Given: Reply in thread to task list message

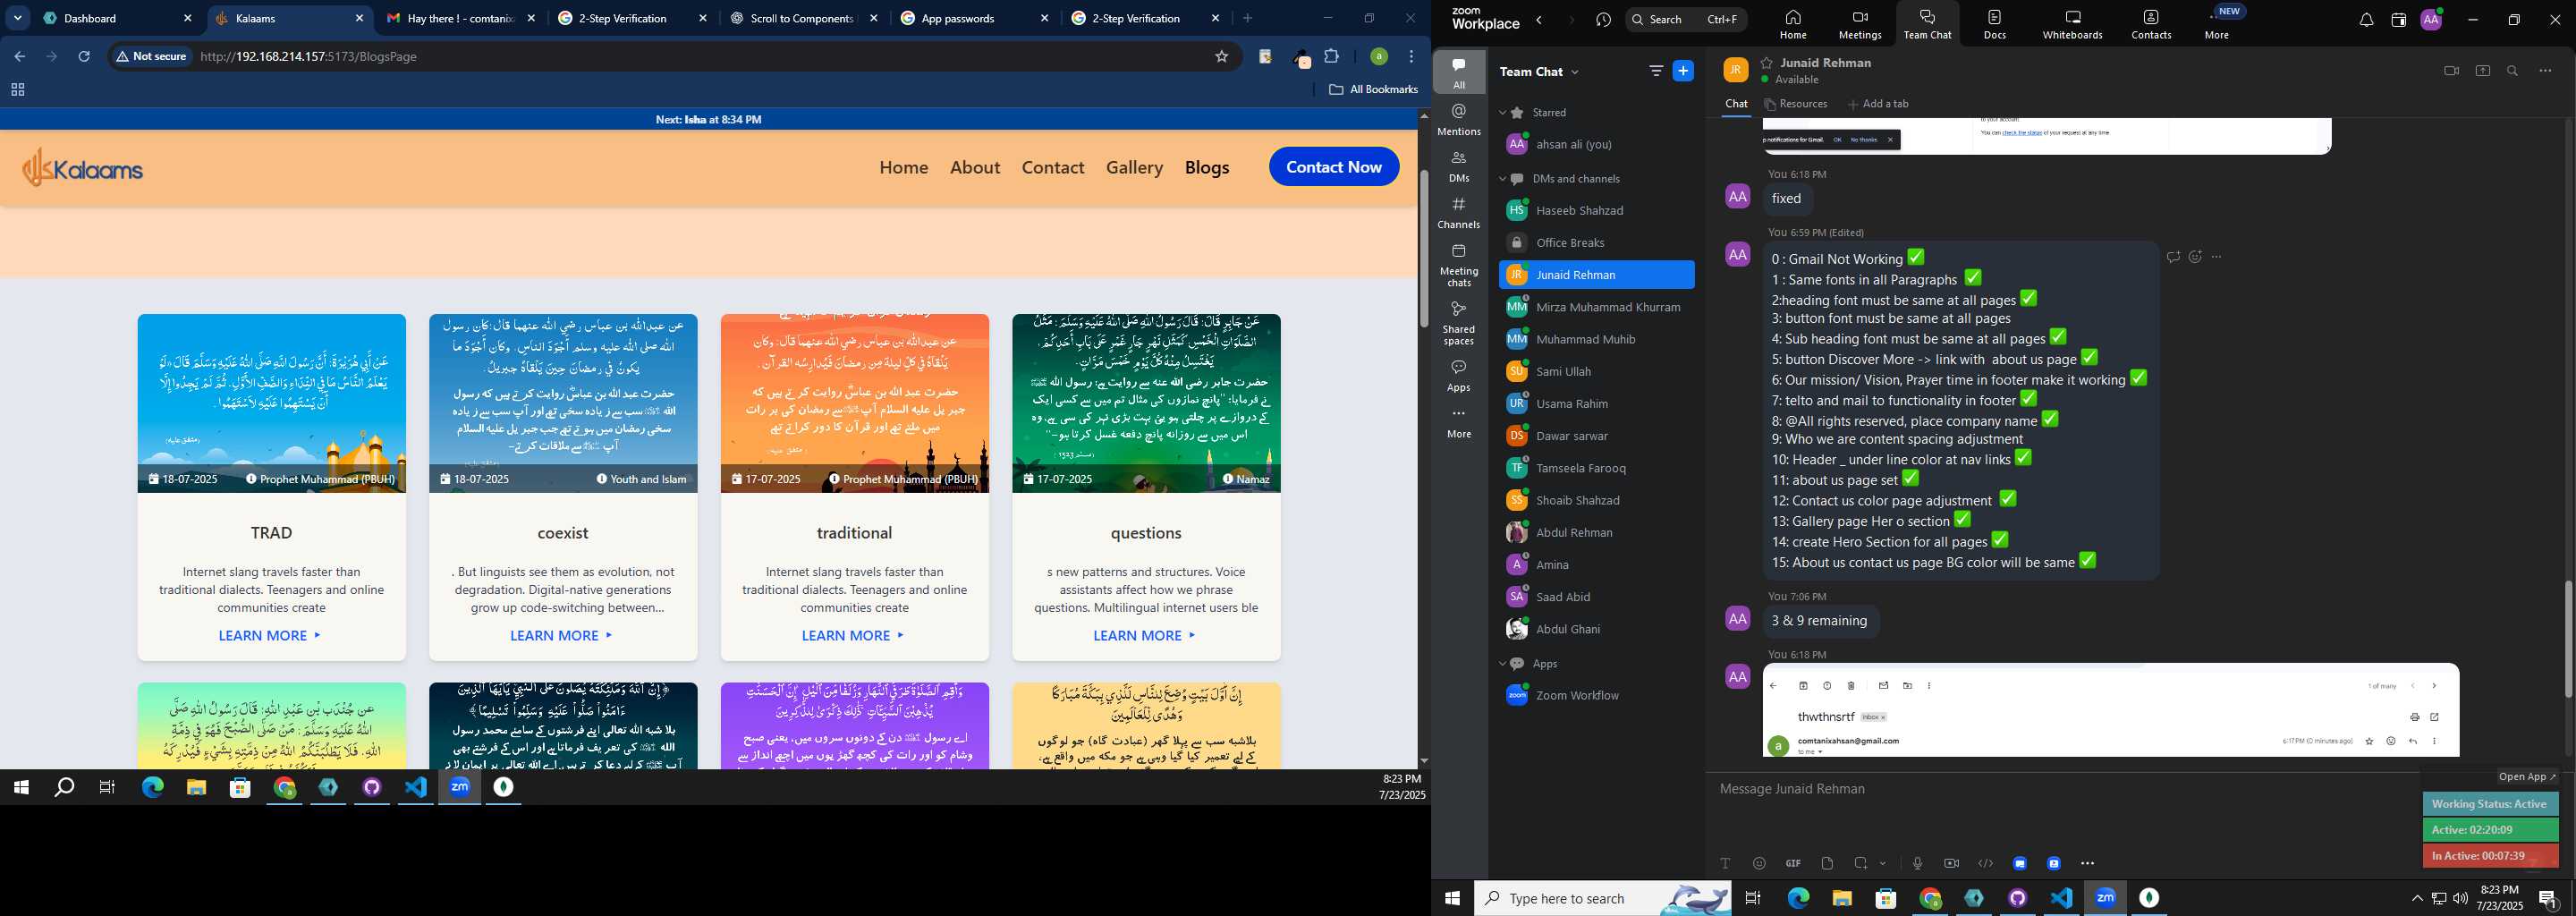Looking at the screenshot, I should (x=2173, y=257).
